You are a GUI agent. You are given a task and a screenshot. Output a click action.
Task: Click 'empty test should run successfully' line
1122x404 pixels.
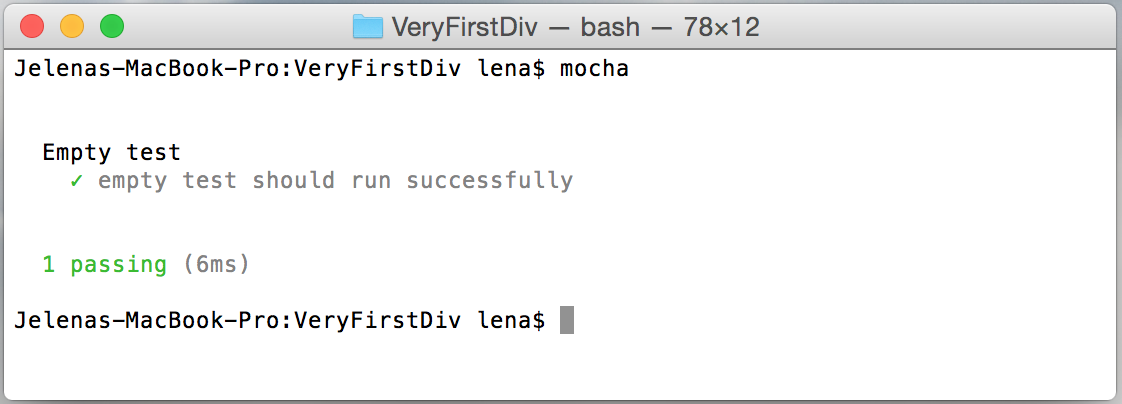click(x=335, y=180)
